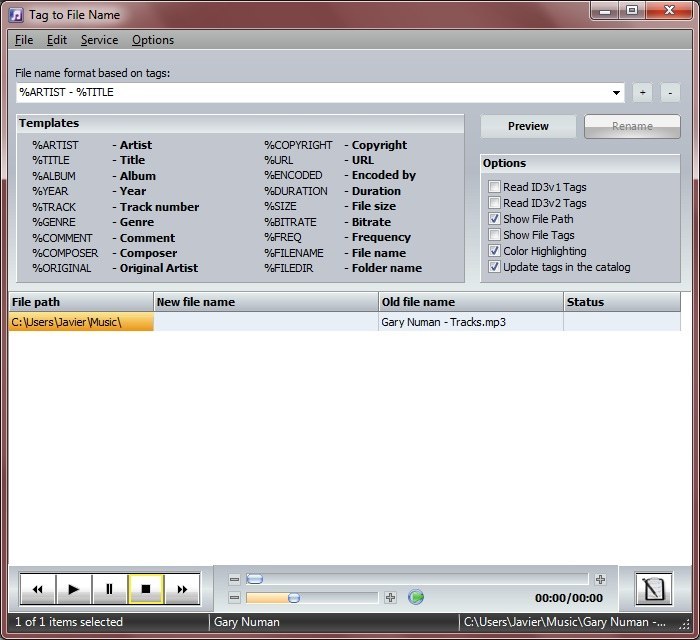Click the Status column header
The width and height of the screenshot is (700, 640).
coord(622,302)
